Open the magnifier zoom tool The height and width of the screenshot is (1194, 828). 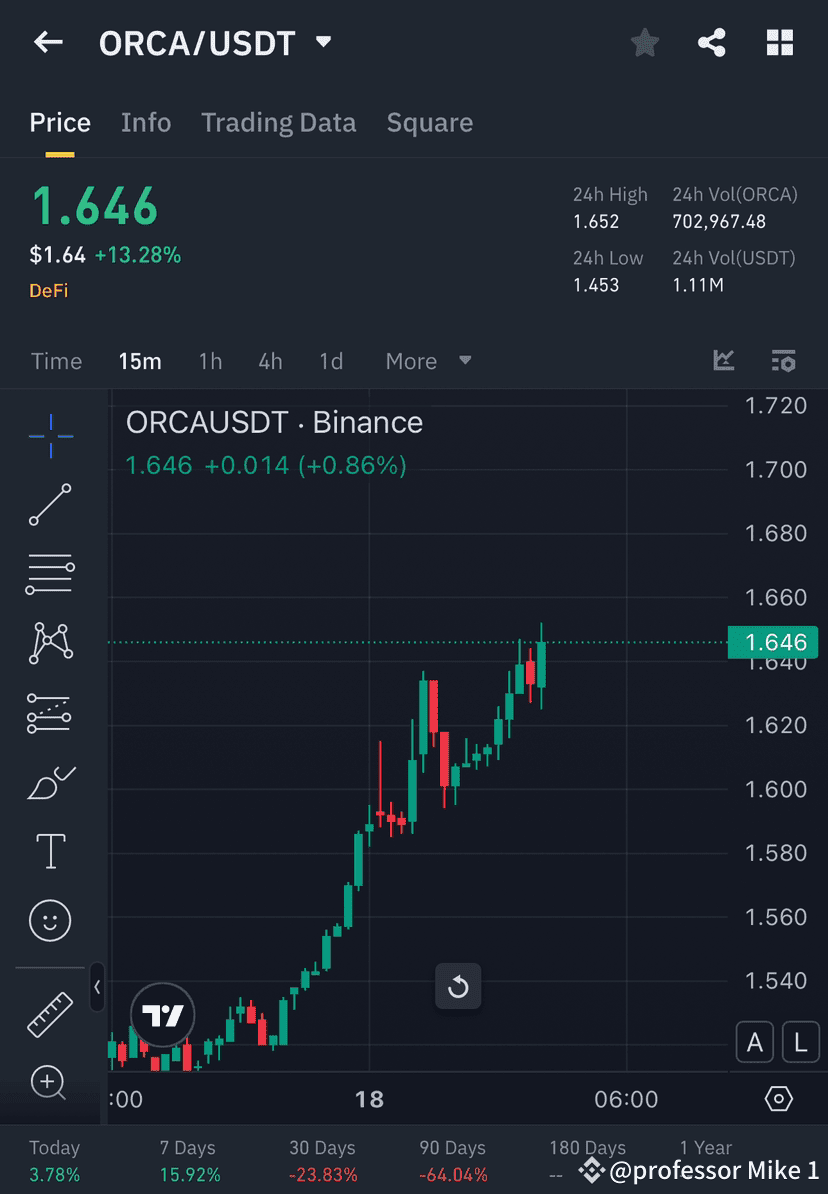coord(50,1083)
